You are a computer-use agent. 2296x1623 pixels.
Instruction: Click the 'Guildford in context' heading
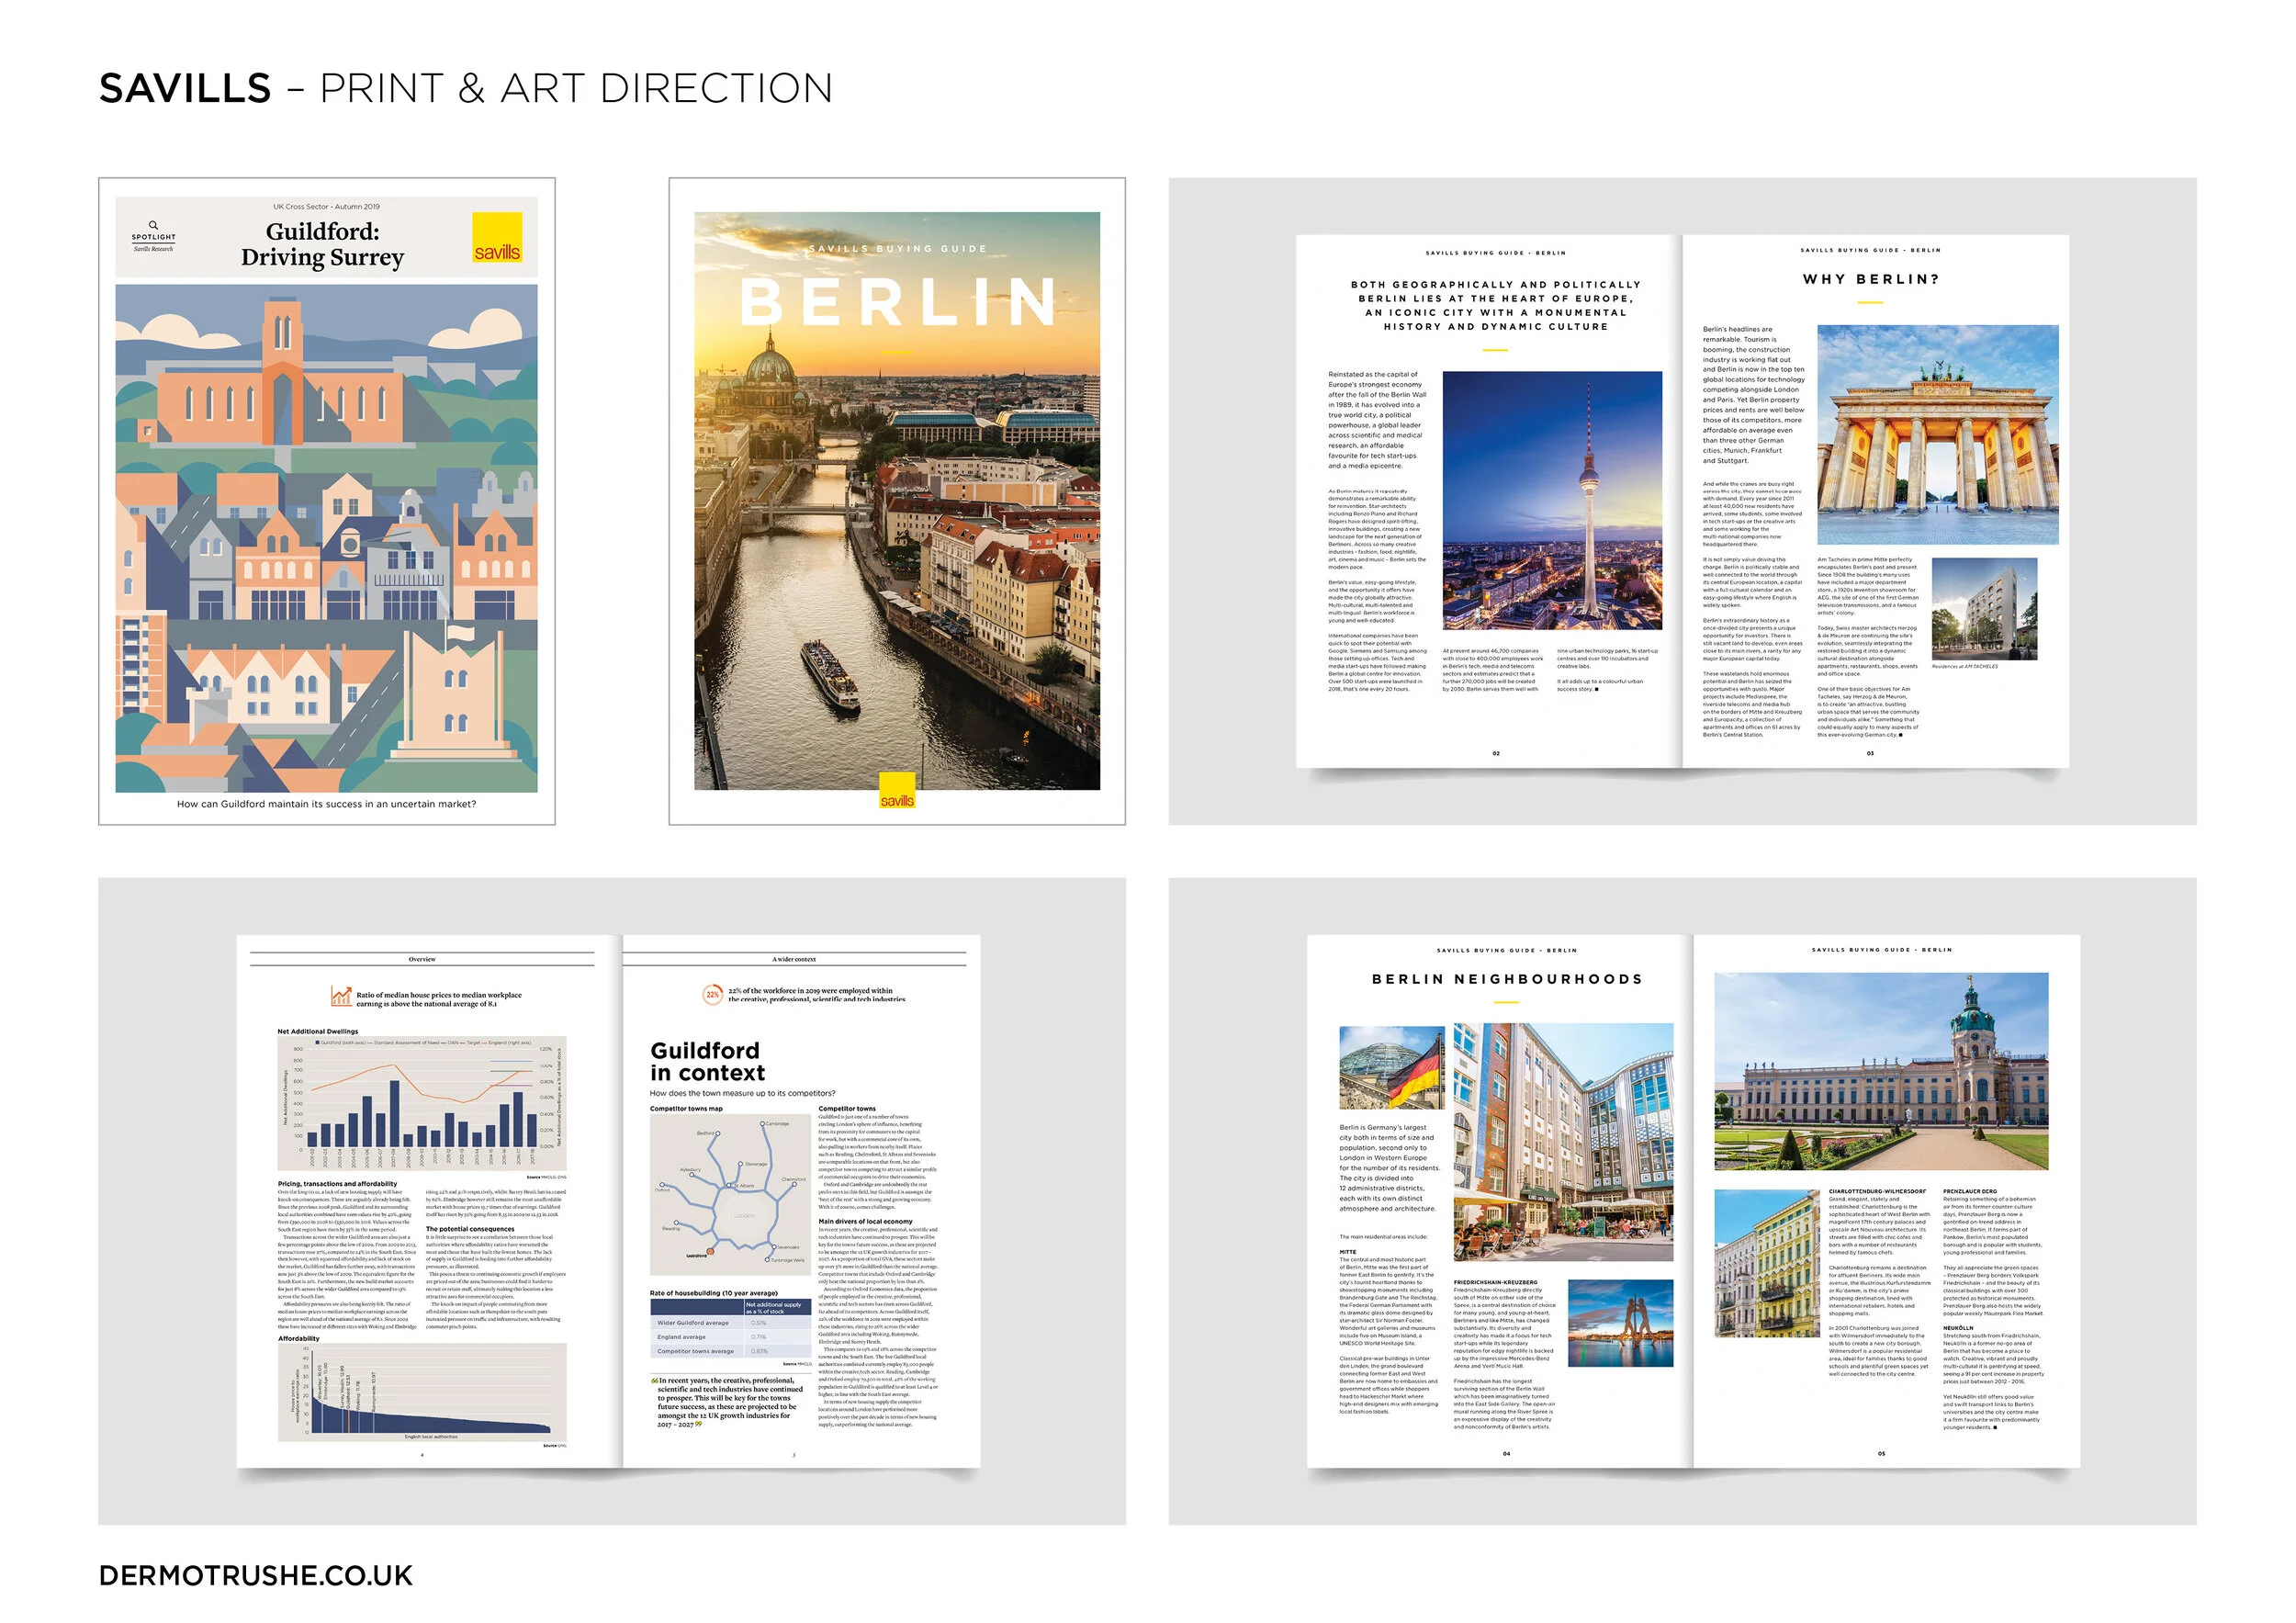pos(707,1061)
